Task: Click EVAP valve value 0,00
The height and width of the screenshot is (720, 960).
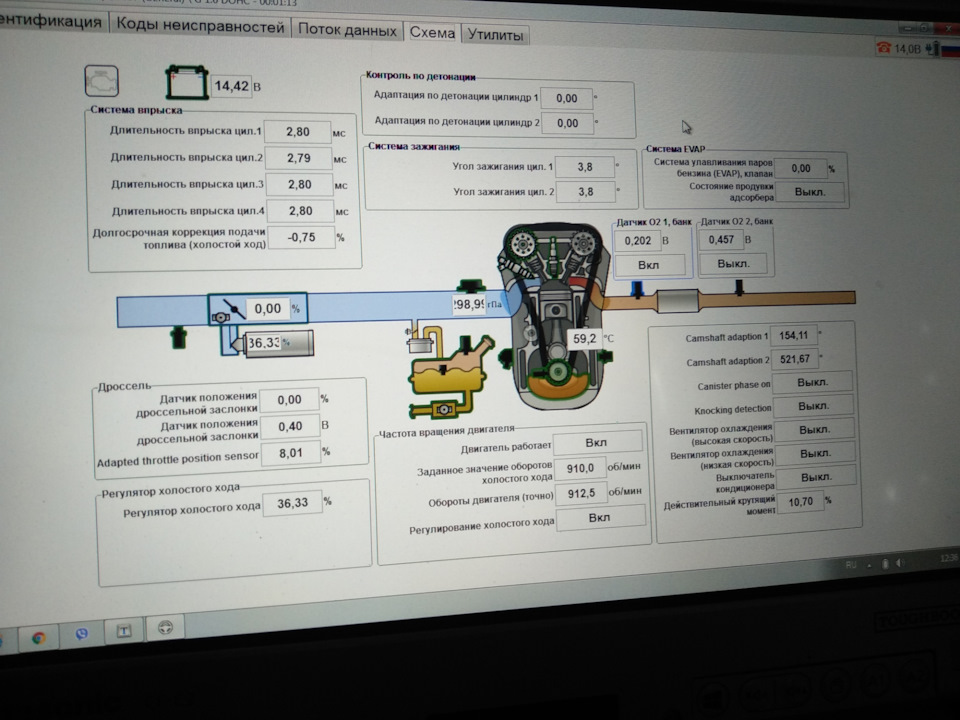Action: tap(800, 168)
